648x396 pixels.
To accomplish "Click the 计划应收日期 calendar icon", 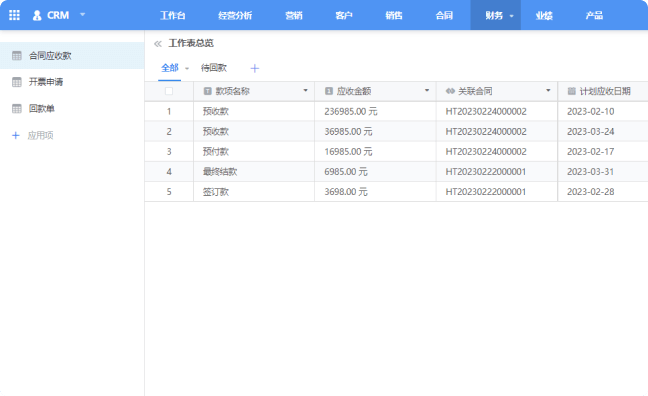I will [572, 91].
